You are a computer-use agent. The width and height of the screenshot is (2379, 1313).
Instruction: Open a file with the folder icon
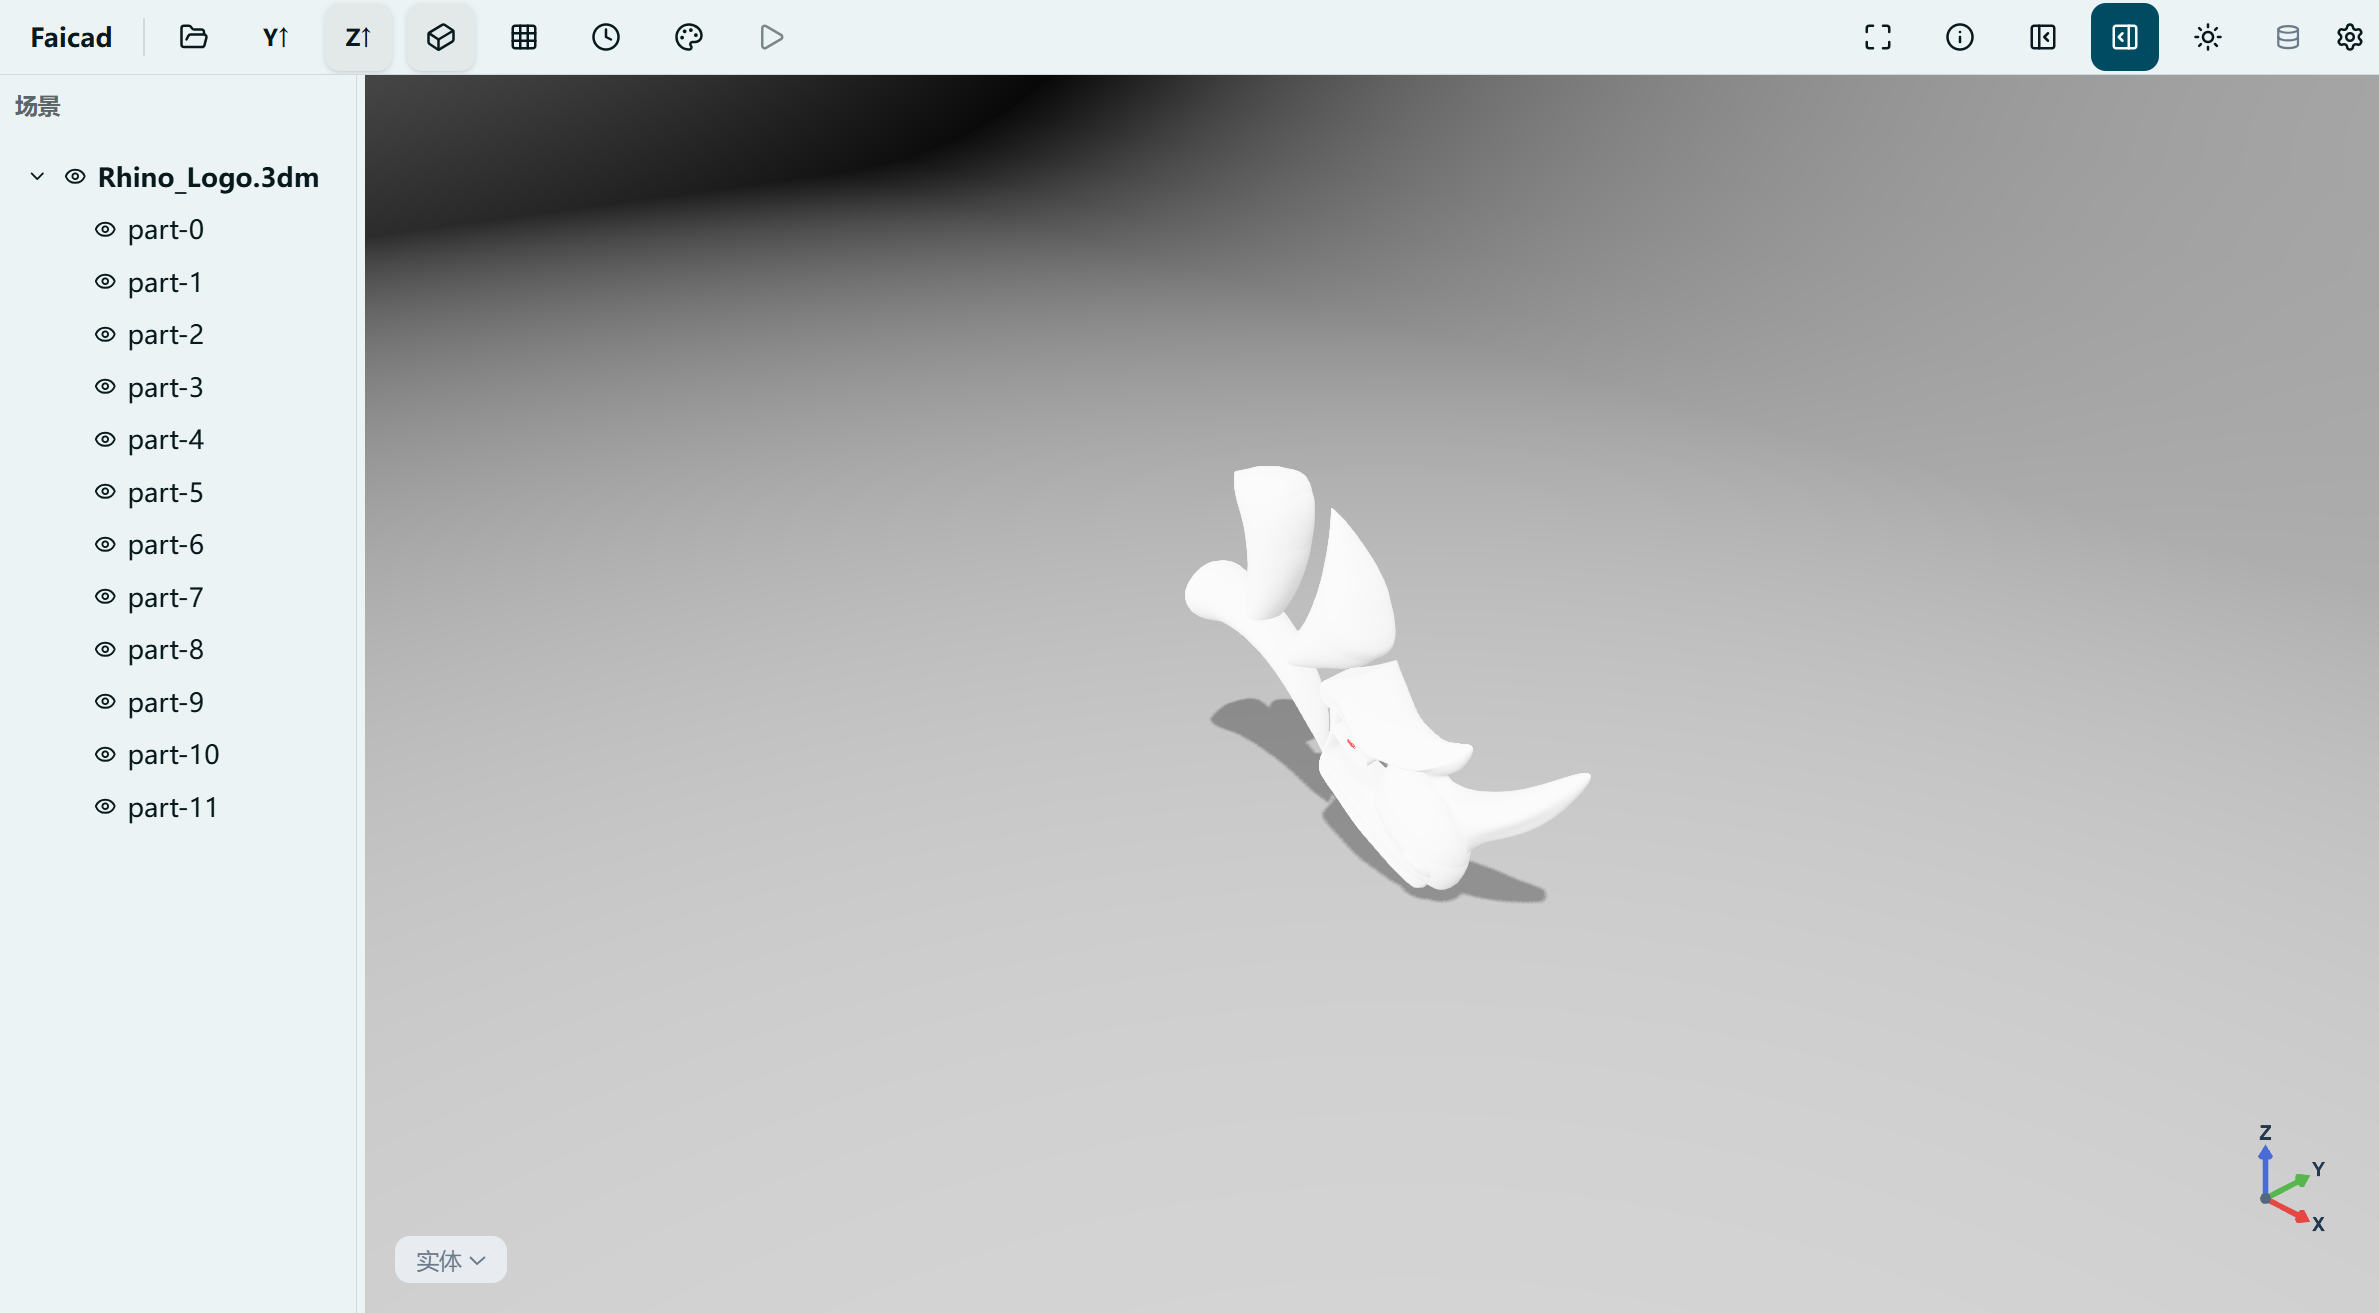pos(193,37)
